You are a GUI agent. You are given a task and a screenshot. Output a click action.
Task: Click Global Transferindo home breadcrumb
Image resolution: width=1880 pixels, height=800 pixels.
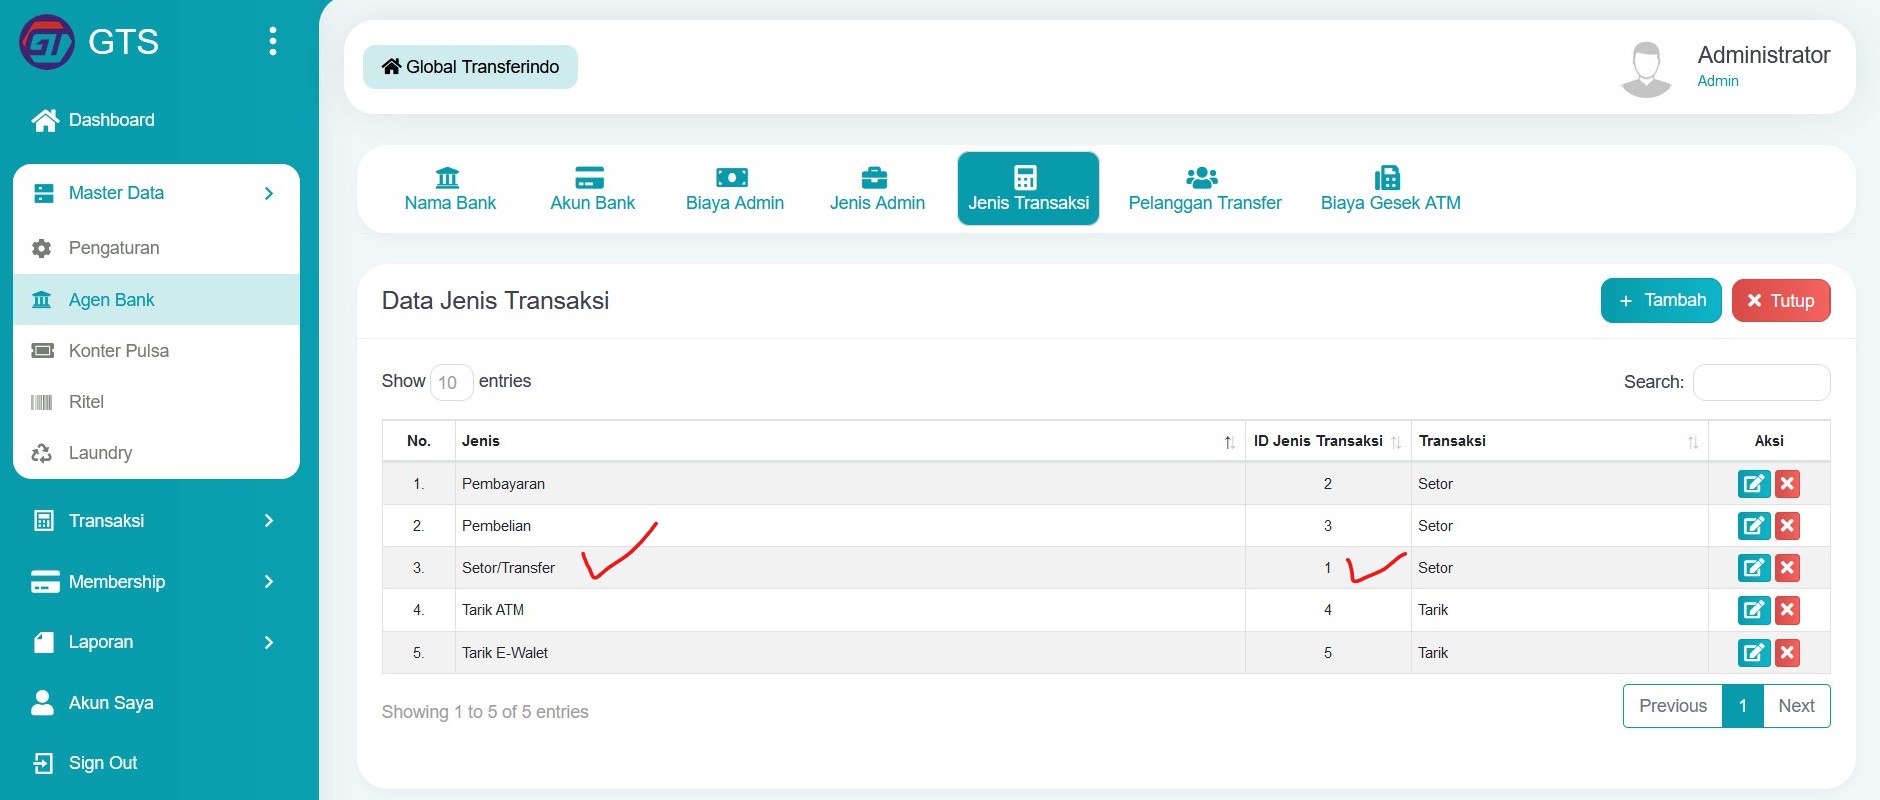tap(470, 67)
